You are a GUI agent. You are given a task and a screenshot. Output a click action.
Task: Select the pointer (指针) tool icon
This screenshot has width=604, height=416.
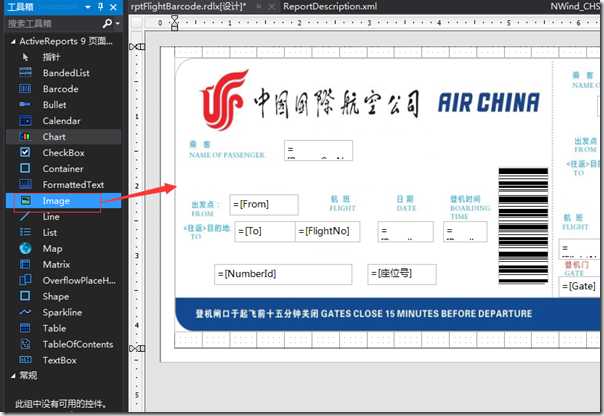25,57
